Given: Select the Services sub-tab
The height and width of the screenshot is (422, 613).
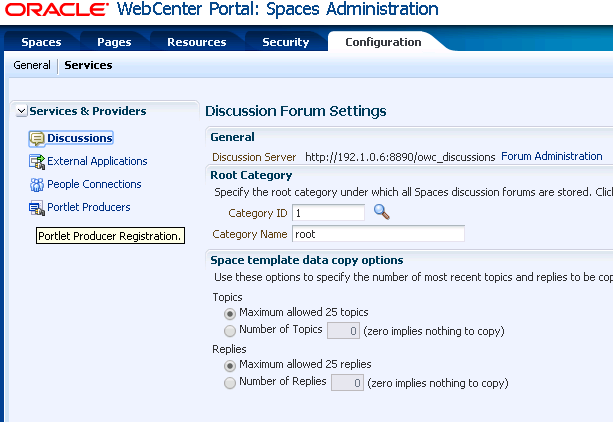Looking at the screenshot, I should (x=88, y=65).
